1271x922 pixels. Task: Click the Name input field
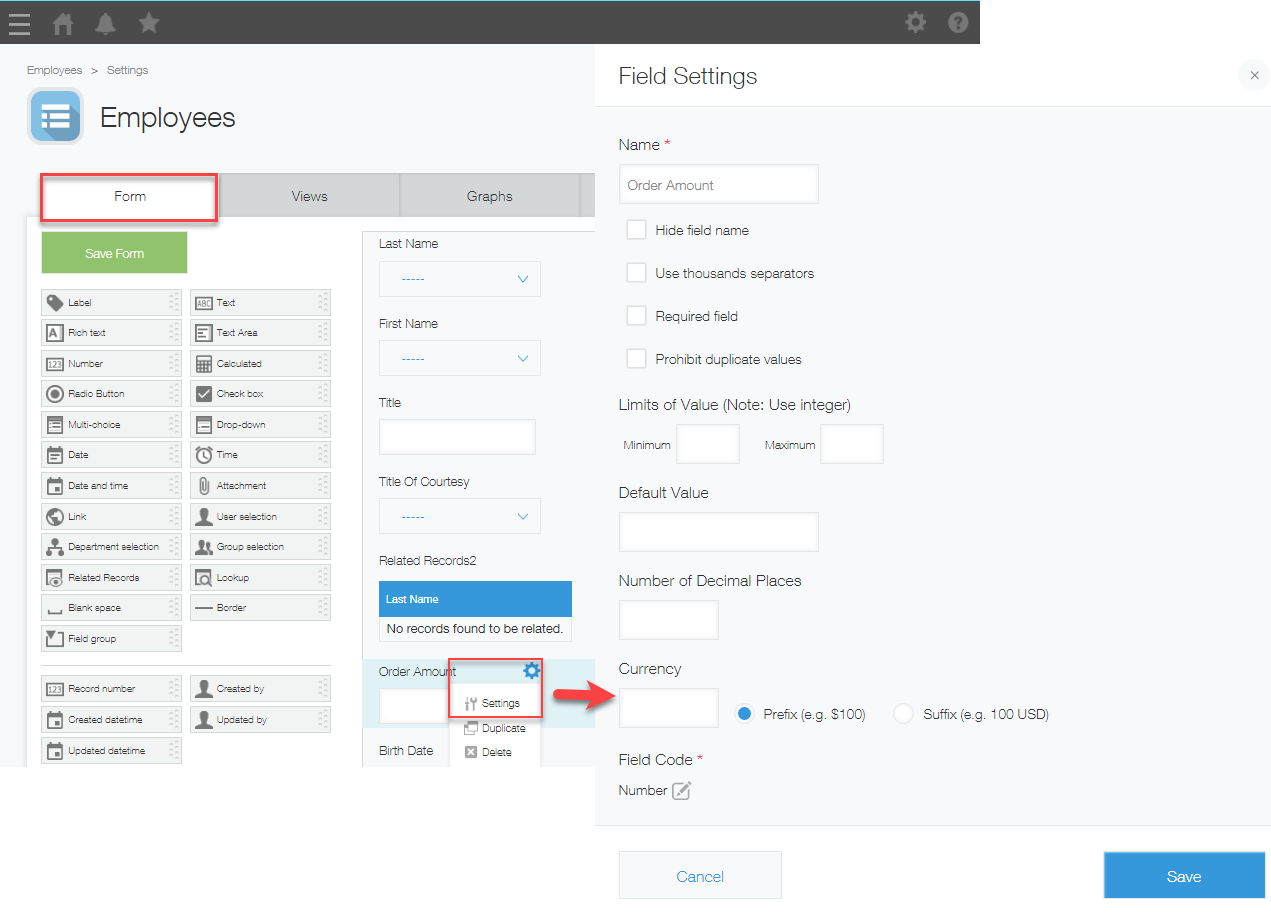(718, 184)
